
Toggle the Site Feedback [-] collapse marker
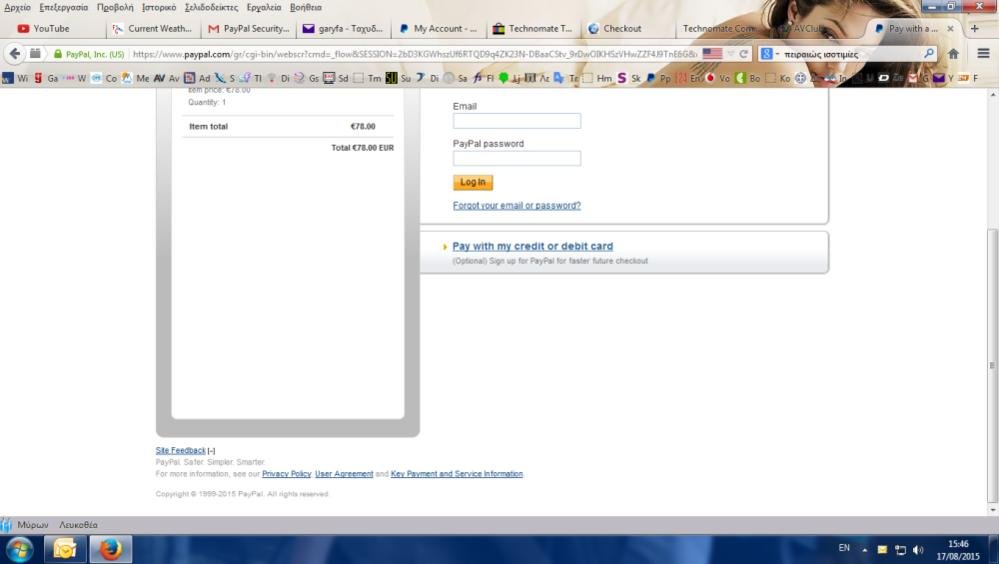212,451
